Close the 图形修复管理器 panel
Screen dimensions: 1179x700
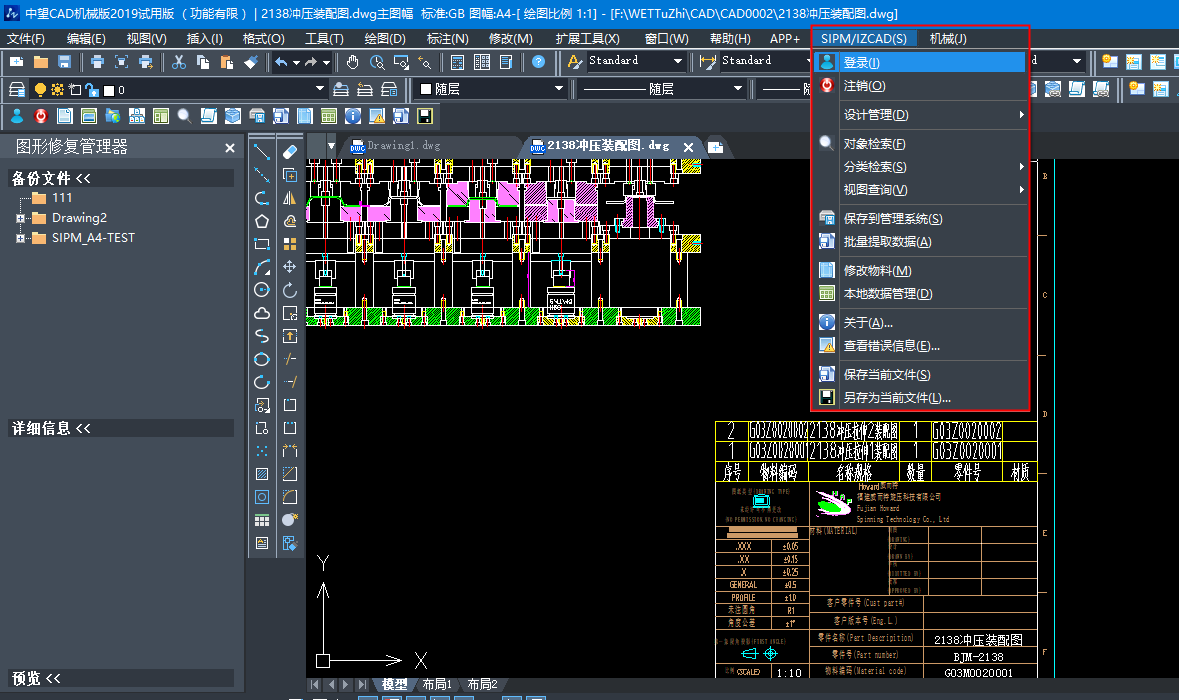click(230, 148)
